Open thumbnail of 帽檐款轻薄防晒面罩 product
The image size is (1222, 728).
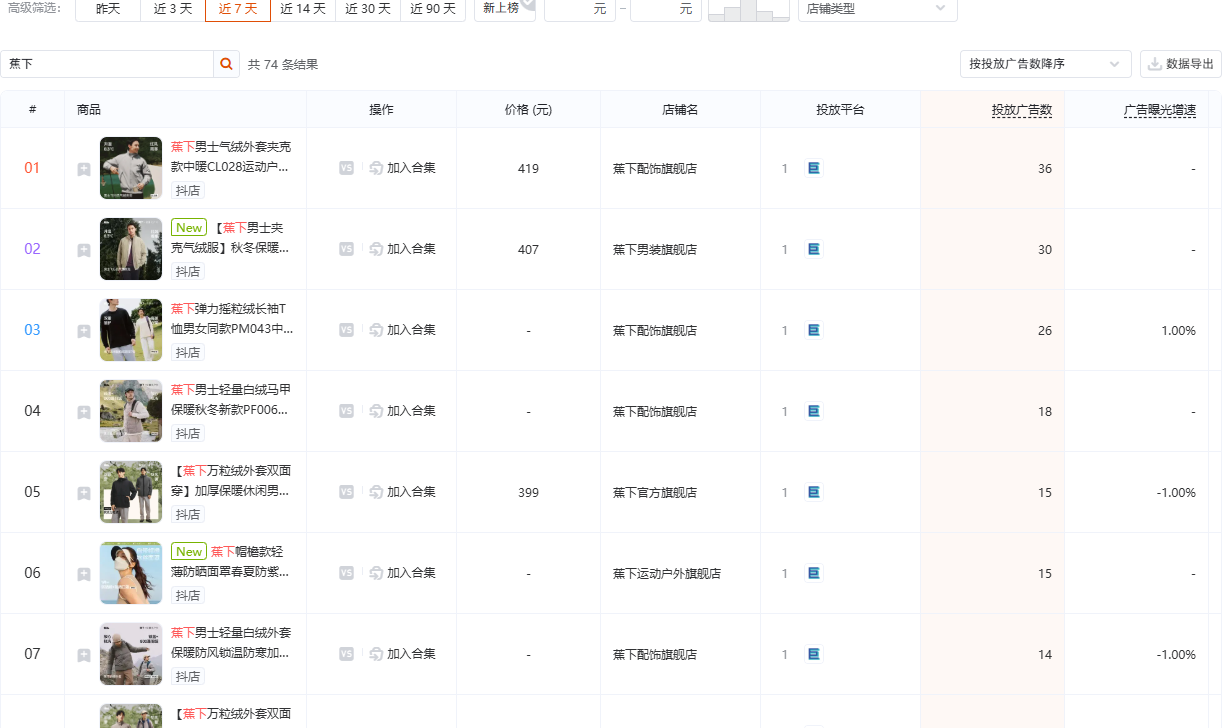[x=131, y=573]
